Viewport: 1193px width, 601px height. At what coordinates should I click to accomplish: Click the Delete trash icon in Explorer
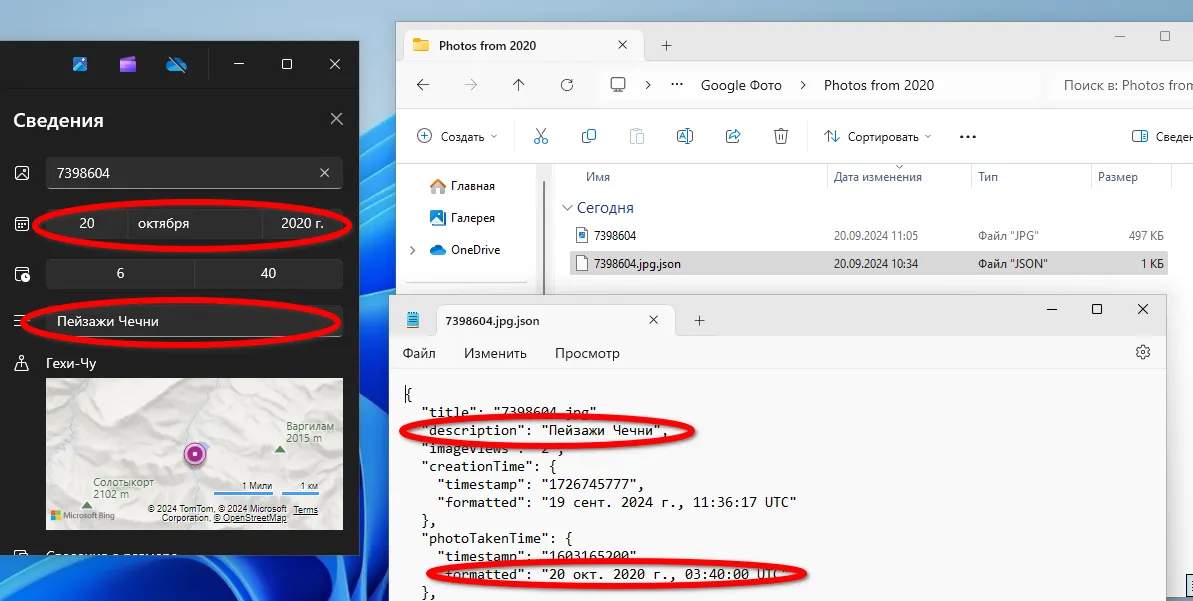(x=781, y=136)
